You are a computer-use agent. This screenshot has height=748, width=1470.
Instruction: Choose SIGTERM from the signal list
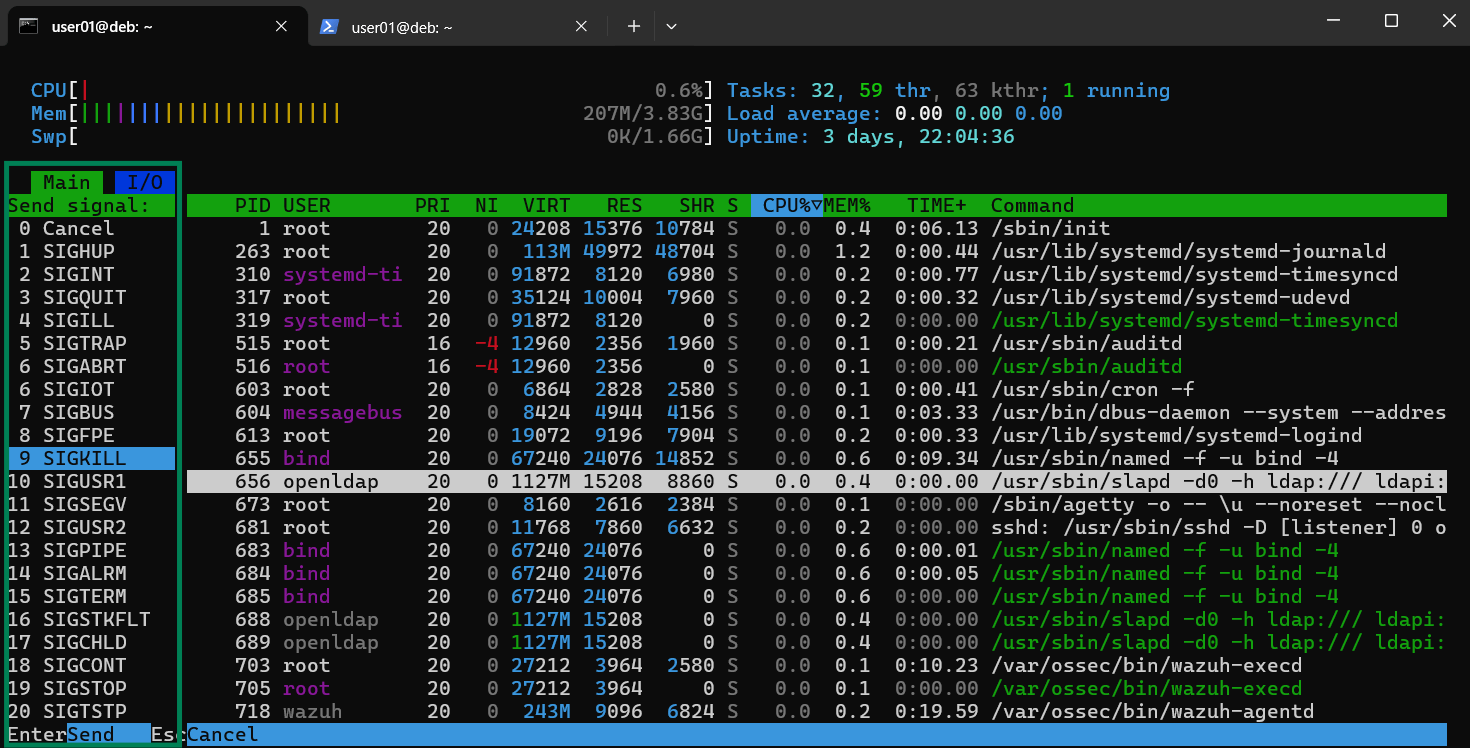[84, 596]
